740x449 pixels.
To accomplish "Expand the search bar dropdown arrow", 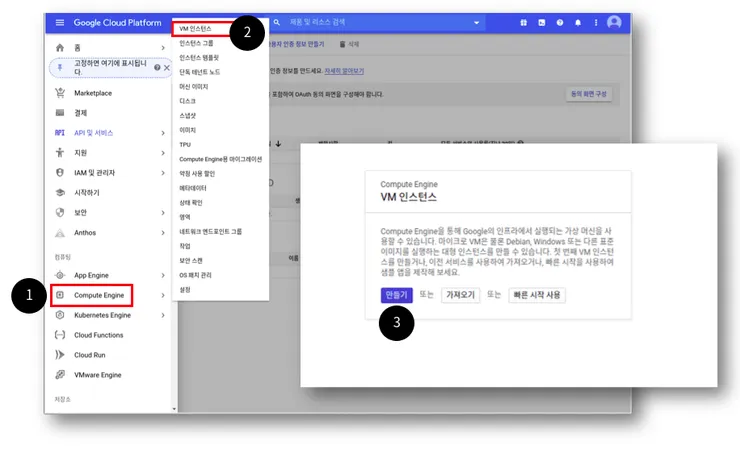I will coord(477,23).
